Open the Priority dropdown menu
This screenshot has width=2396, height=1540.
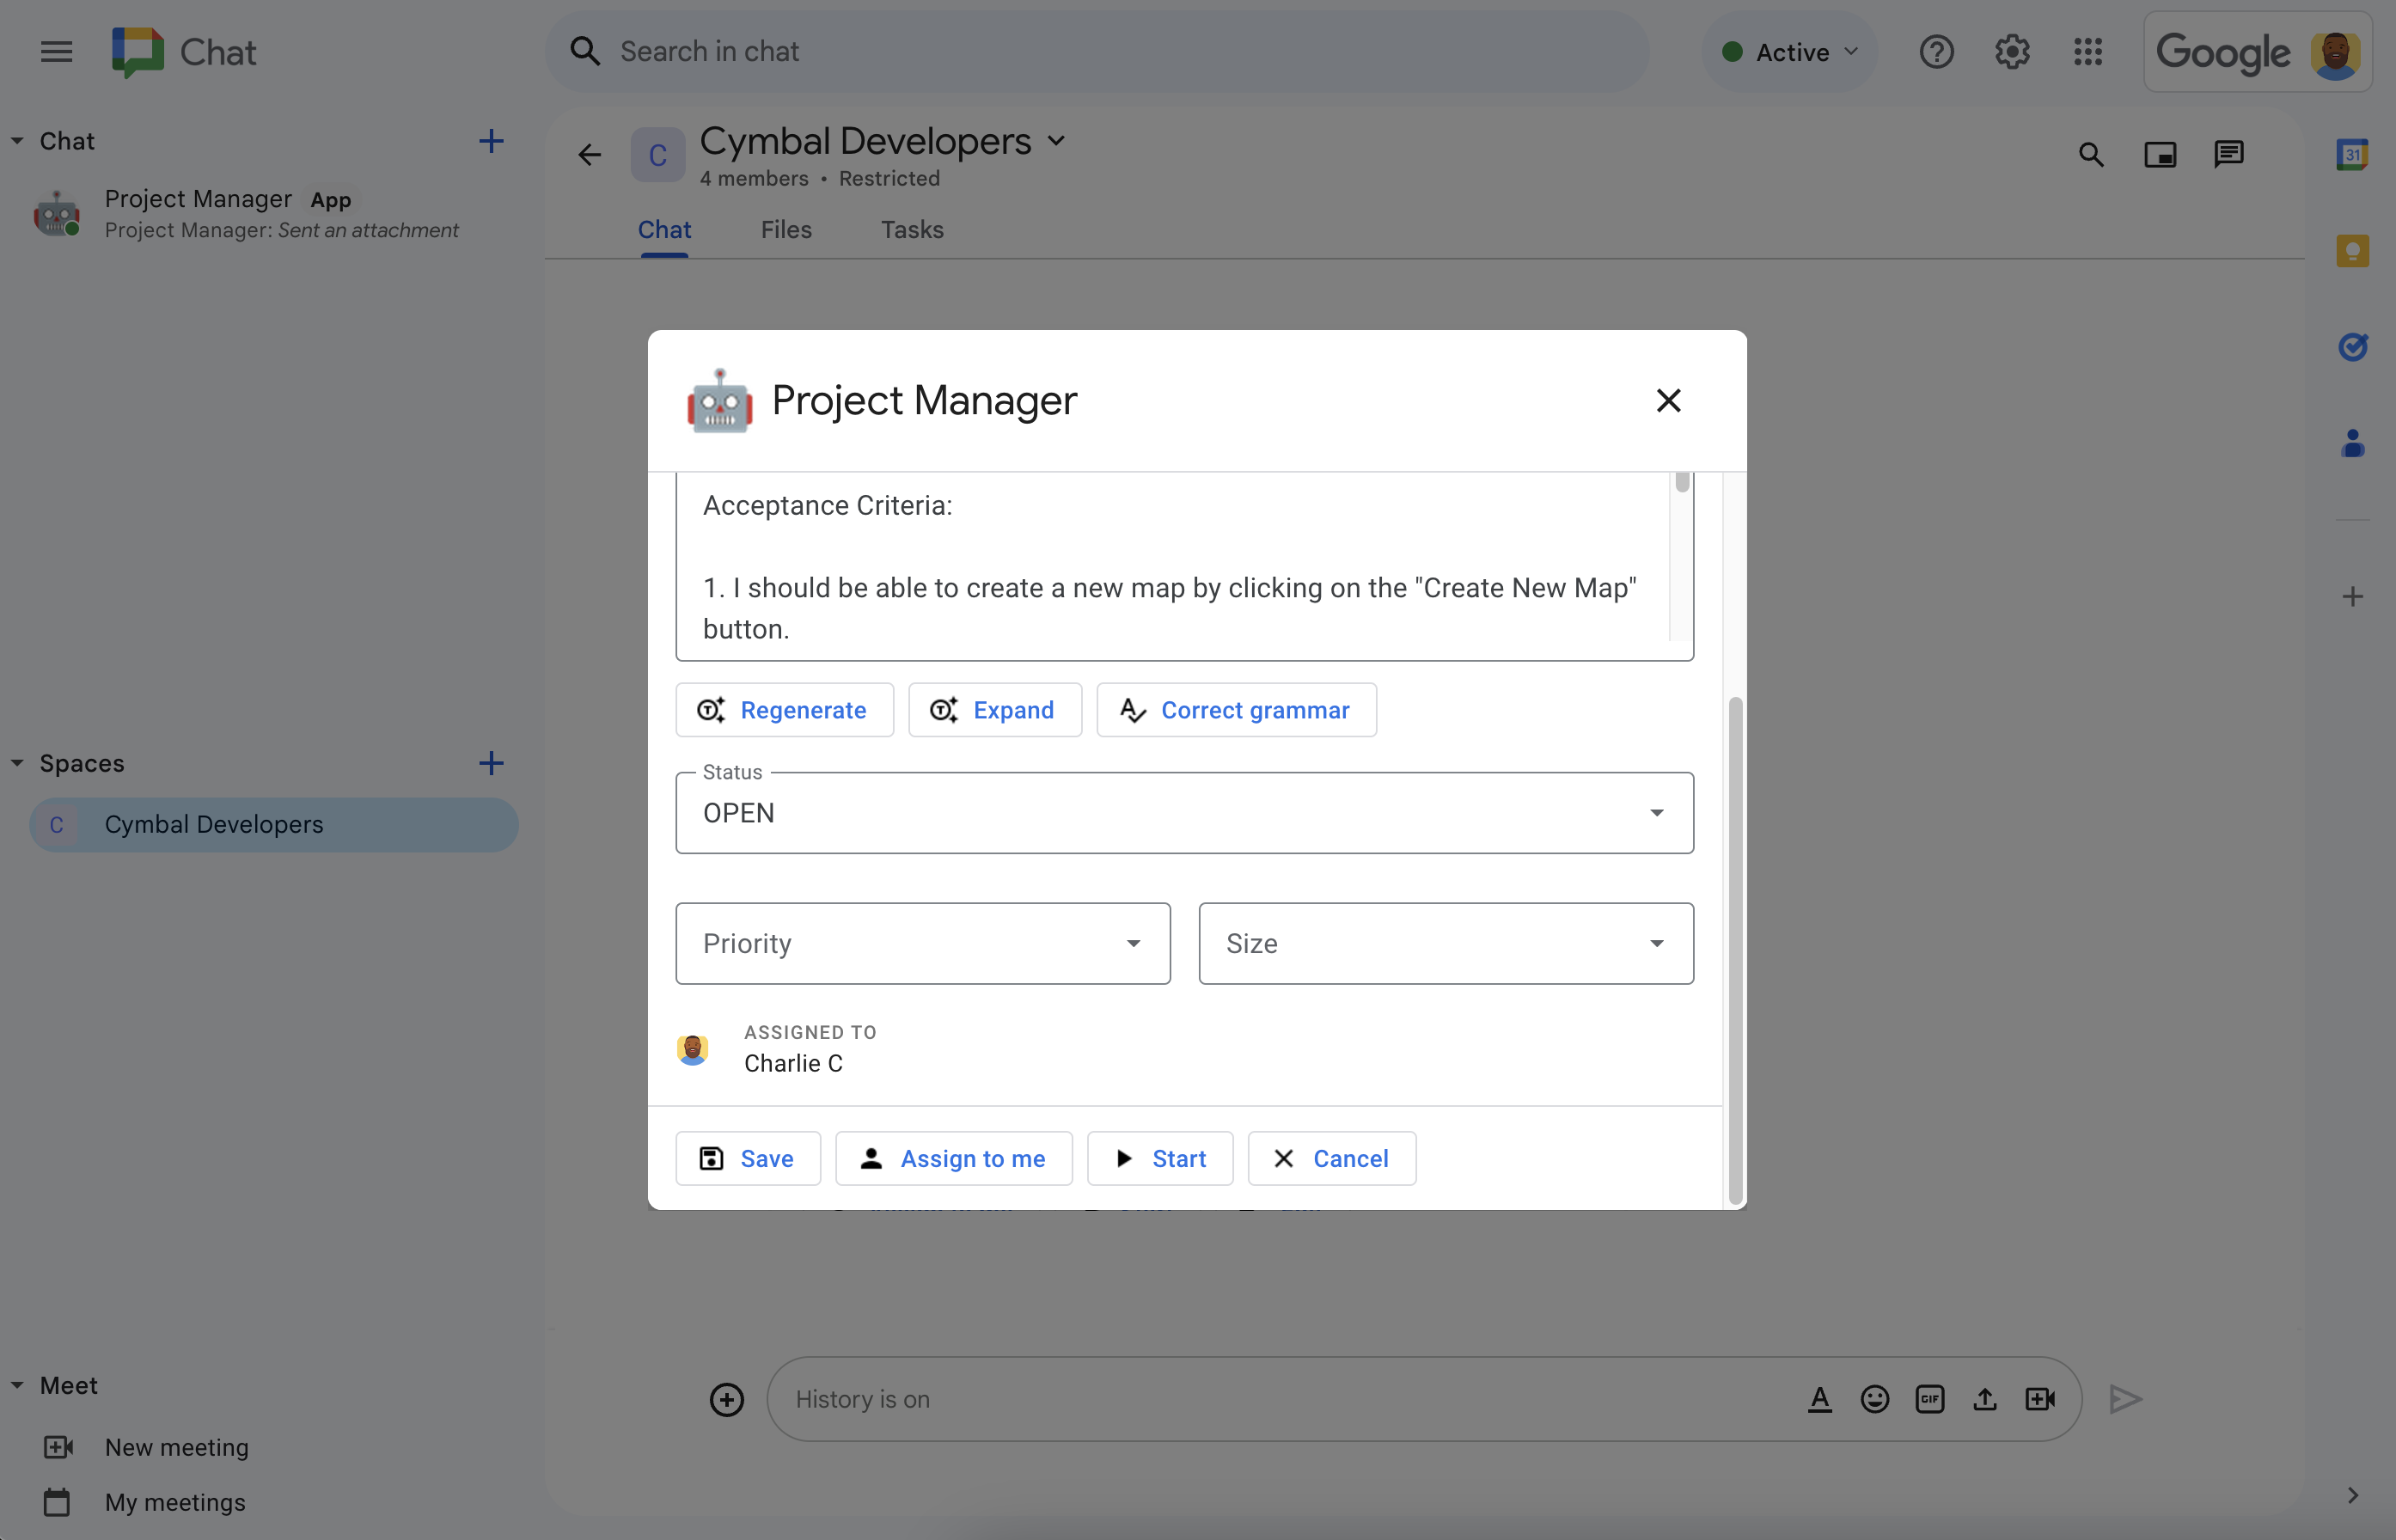pos(922,943)
